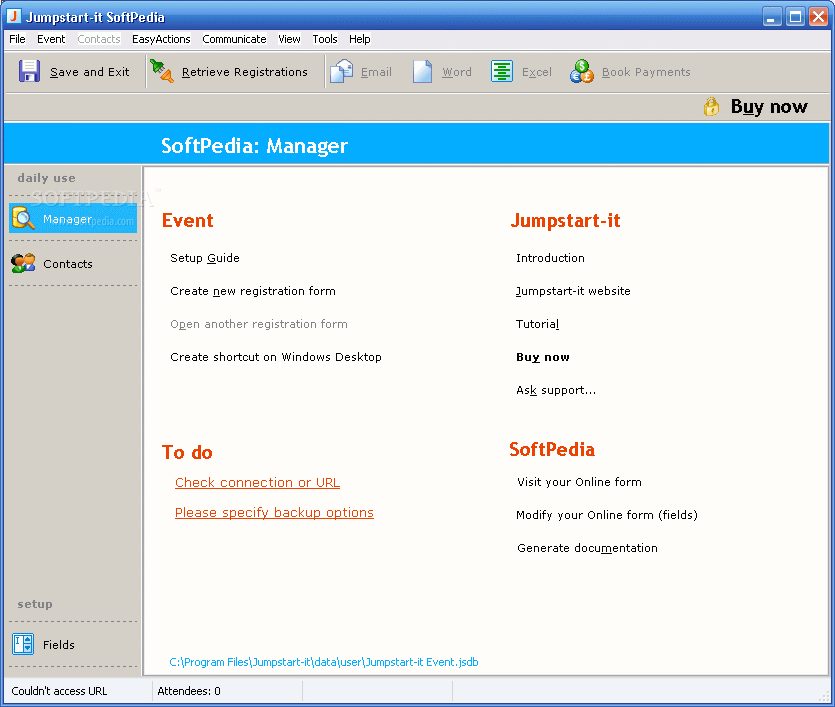Click Couldn't access URL status text
The image size is (835, 707).
pyautogui.click(x=59, y=690)
